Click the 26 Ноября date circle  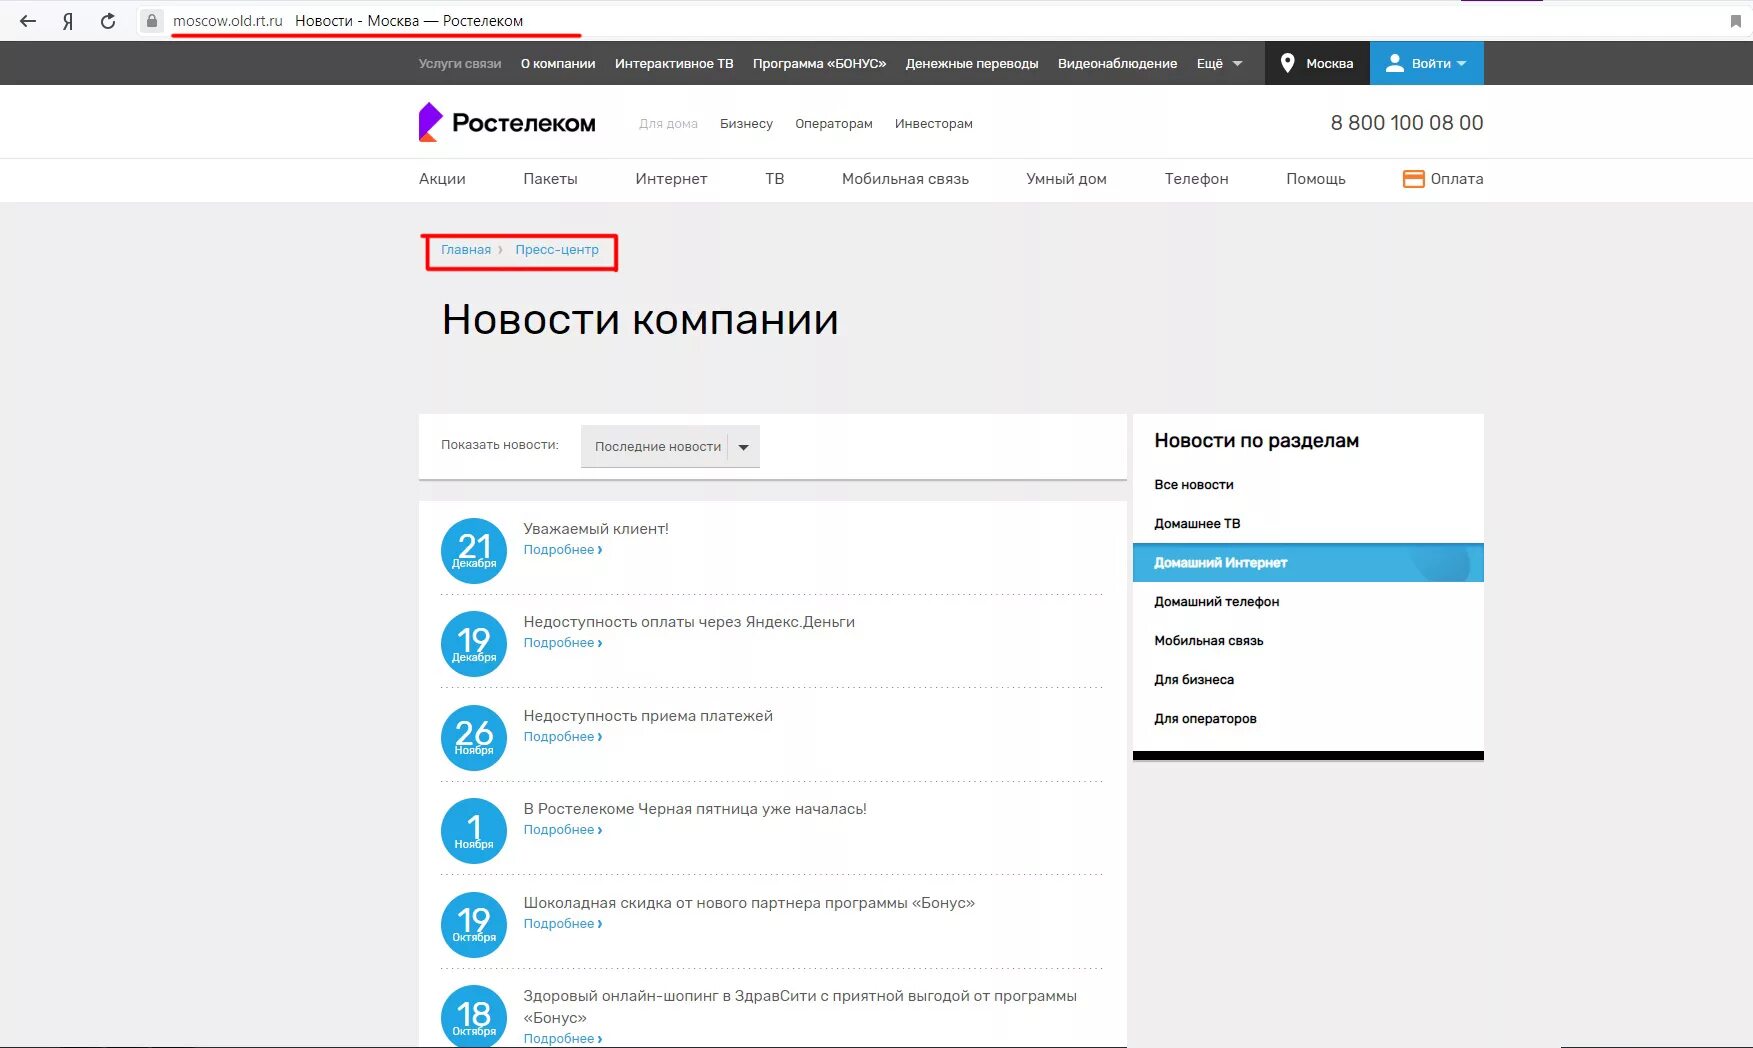tap(474, 738)
